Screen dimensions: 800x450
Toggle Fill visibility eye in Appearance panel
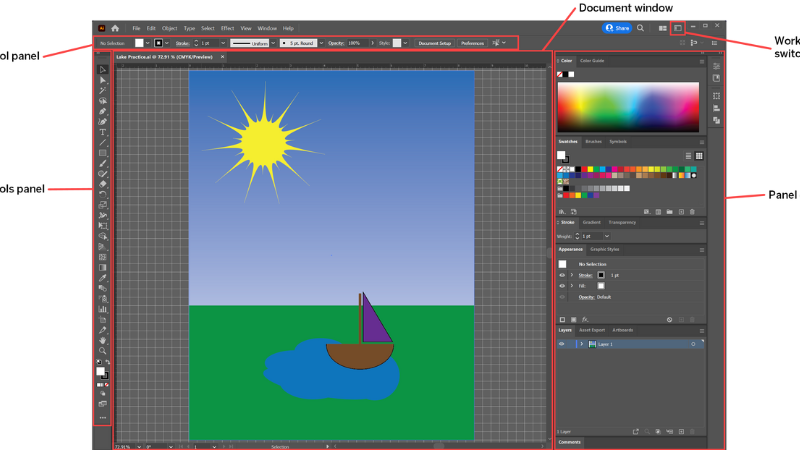tap(561, 285)
